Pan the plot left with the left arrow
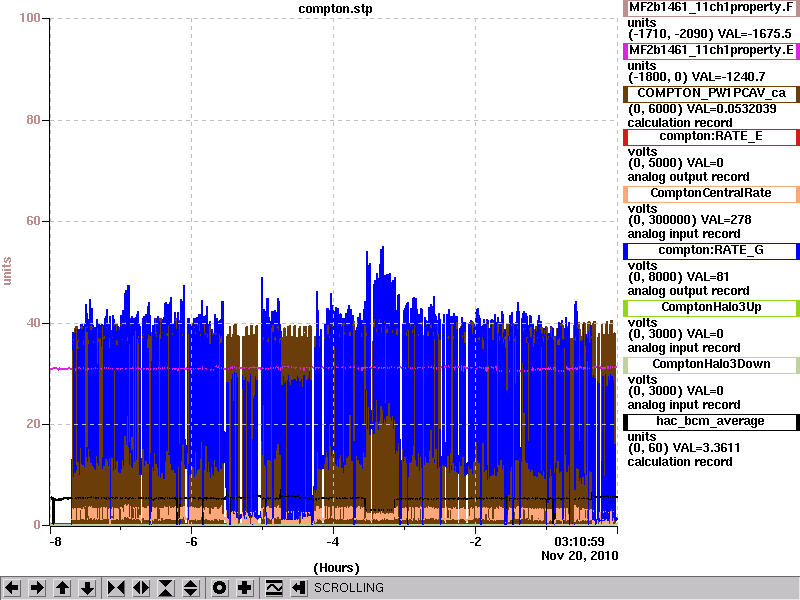 [12, 588]
